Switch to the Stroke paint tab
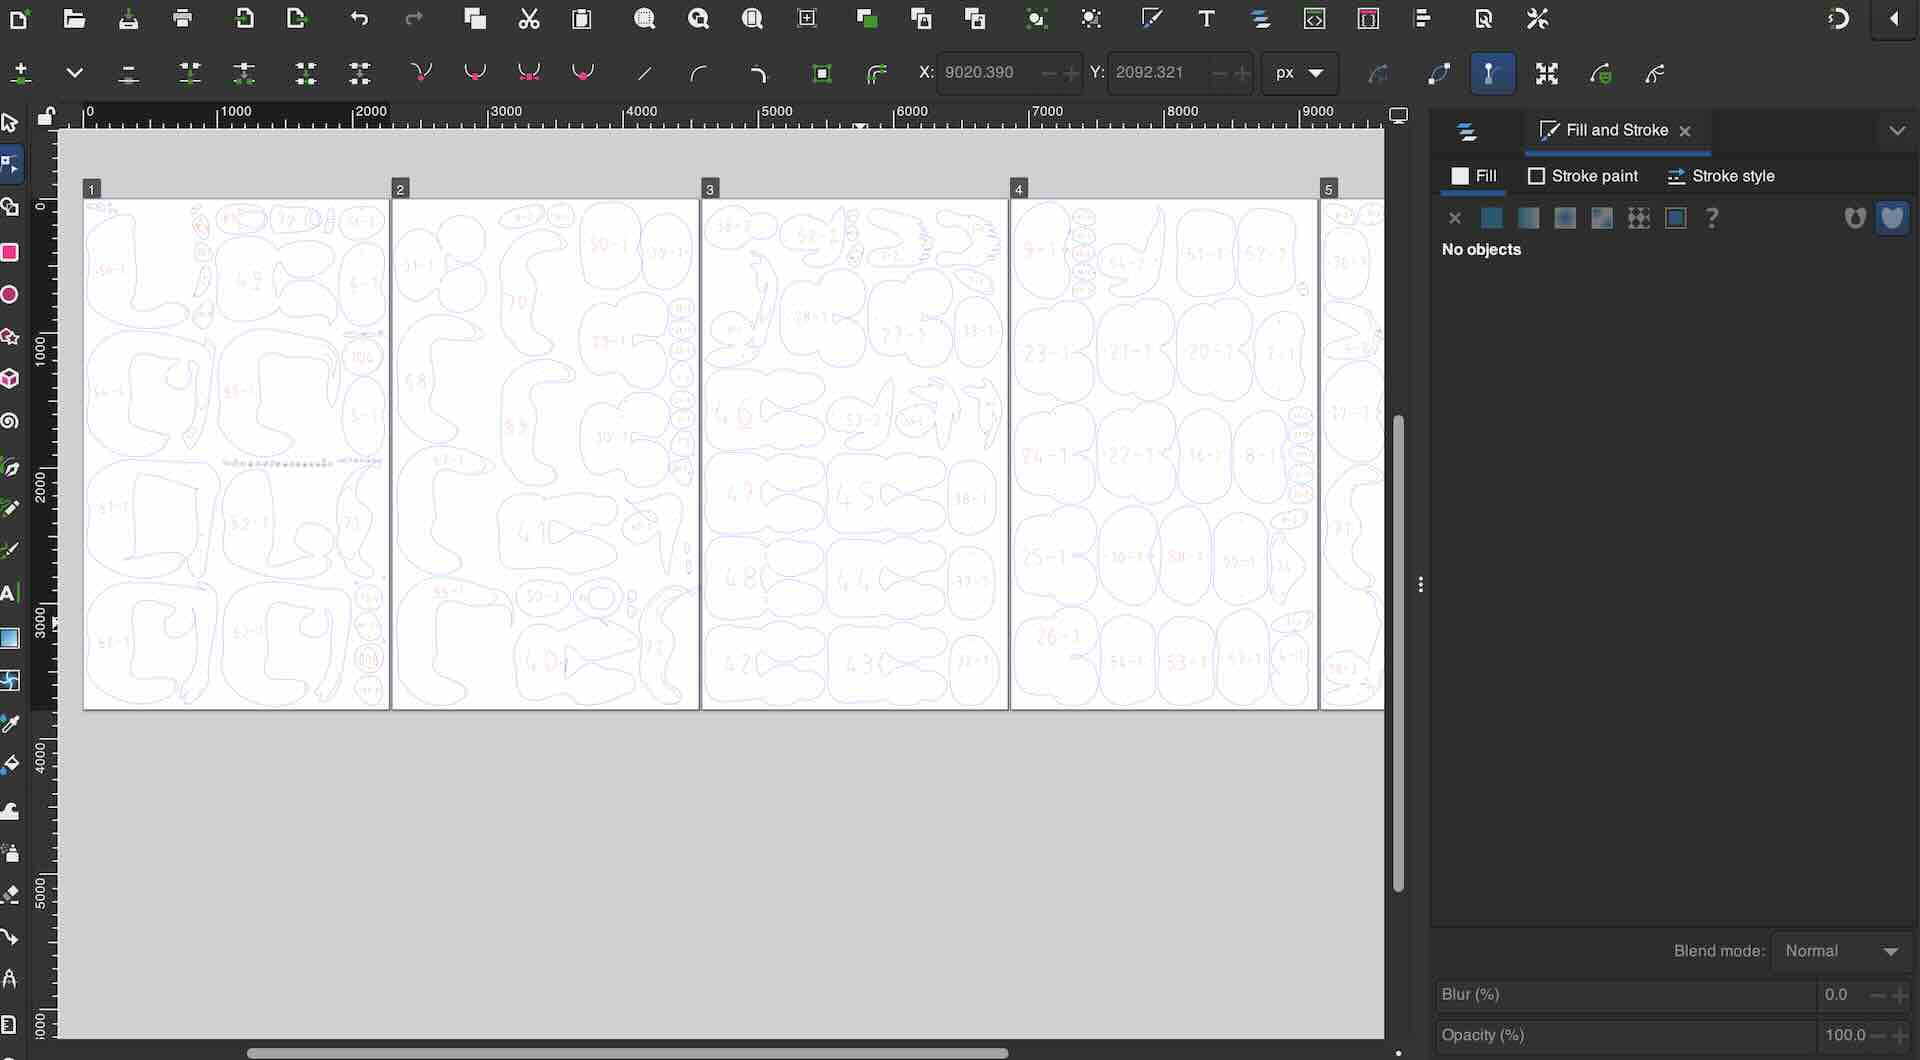1920x1060 pixels. [1583, 176]
